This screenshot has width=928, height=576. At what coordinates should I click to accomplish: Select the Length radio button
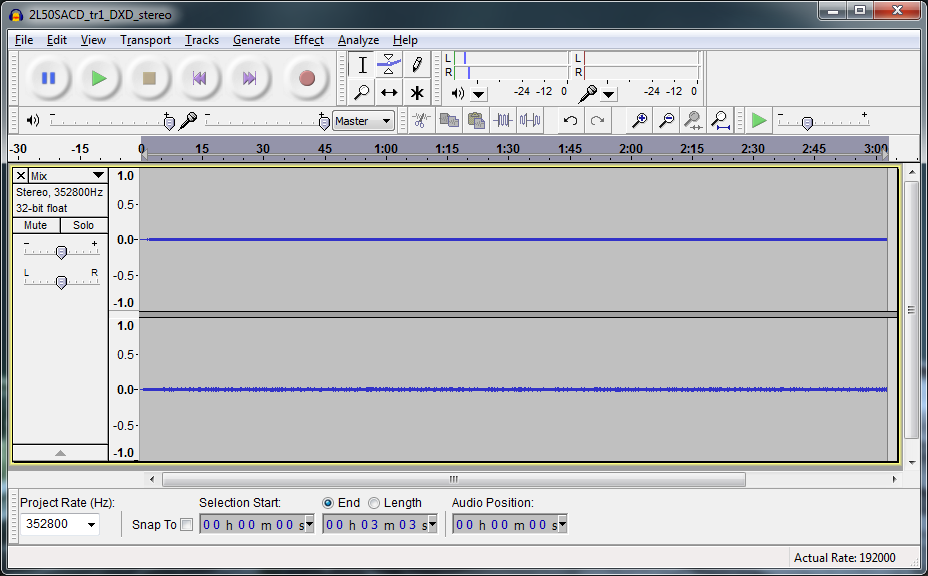click(374, 503)
